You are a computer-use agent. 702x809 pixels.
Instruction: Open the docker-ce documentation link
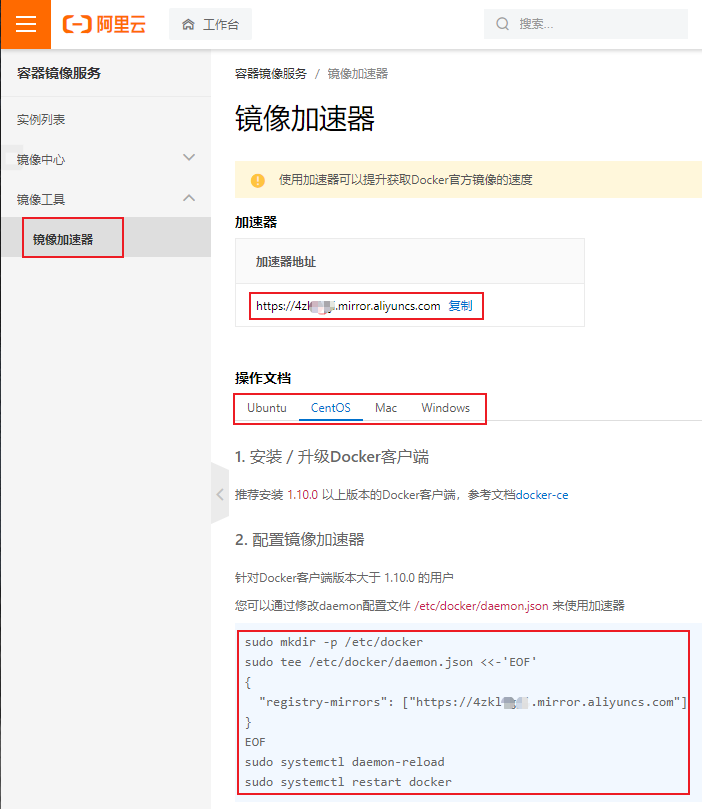[542, 495]
